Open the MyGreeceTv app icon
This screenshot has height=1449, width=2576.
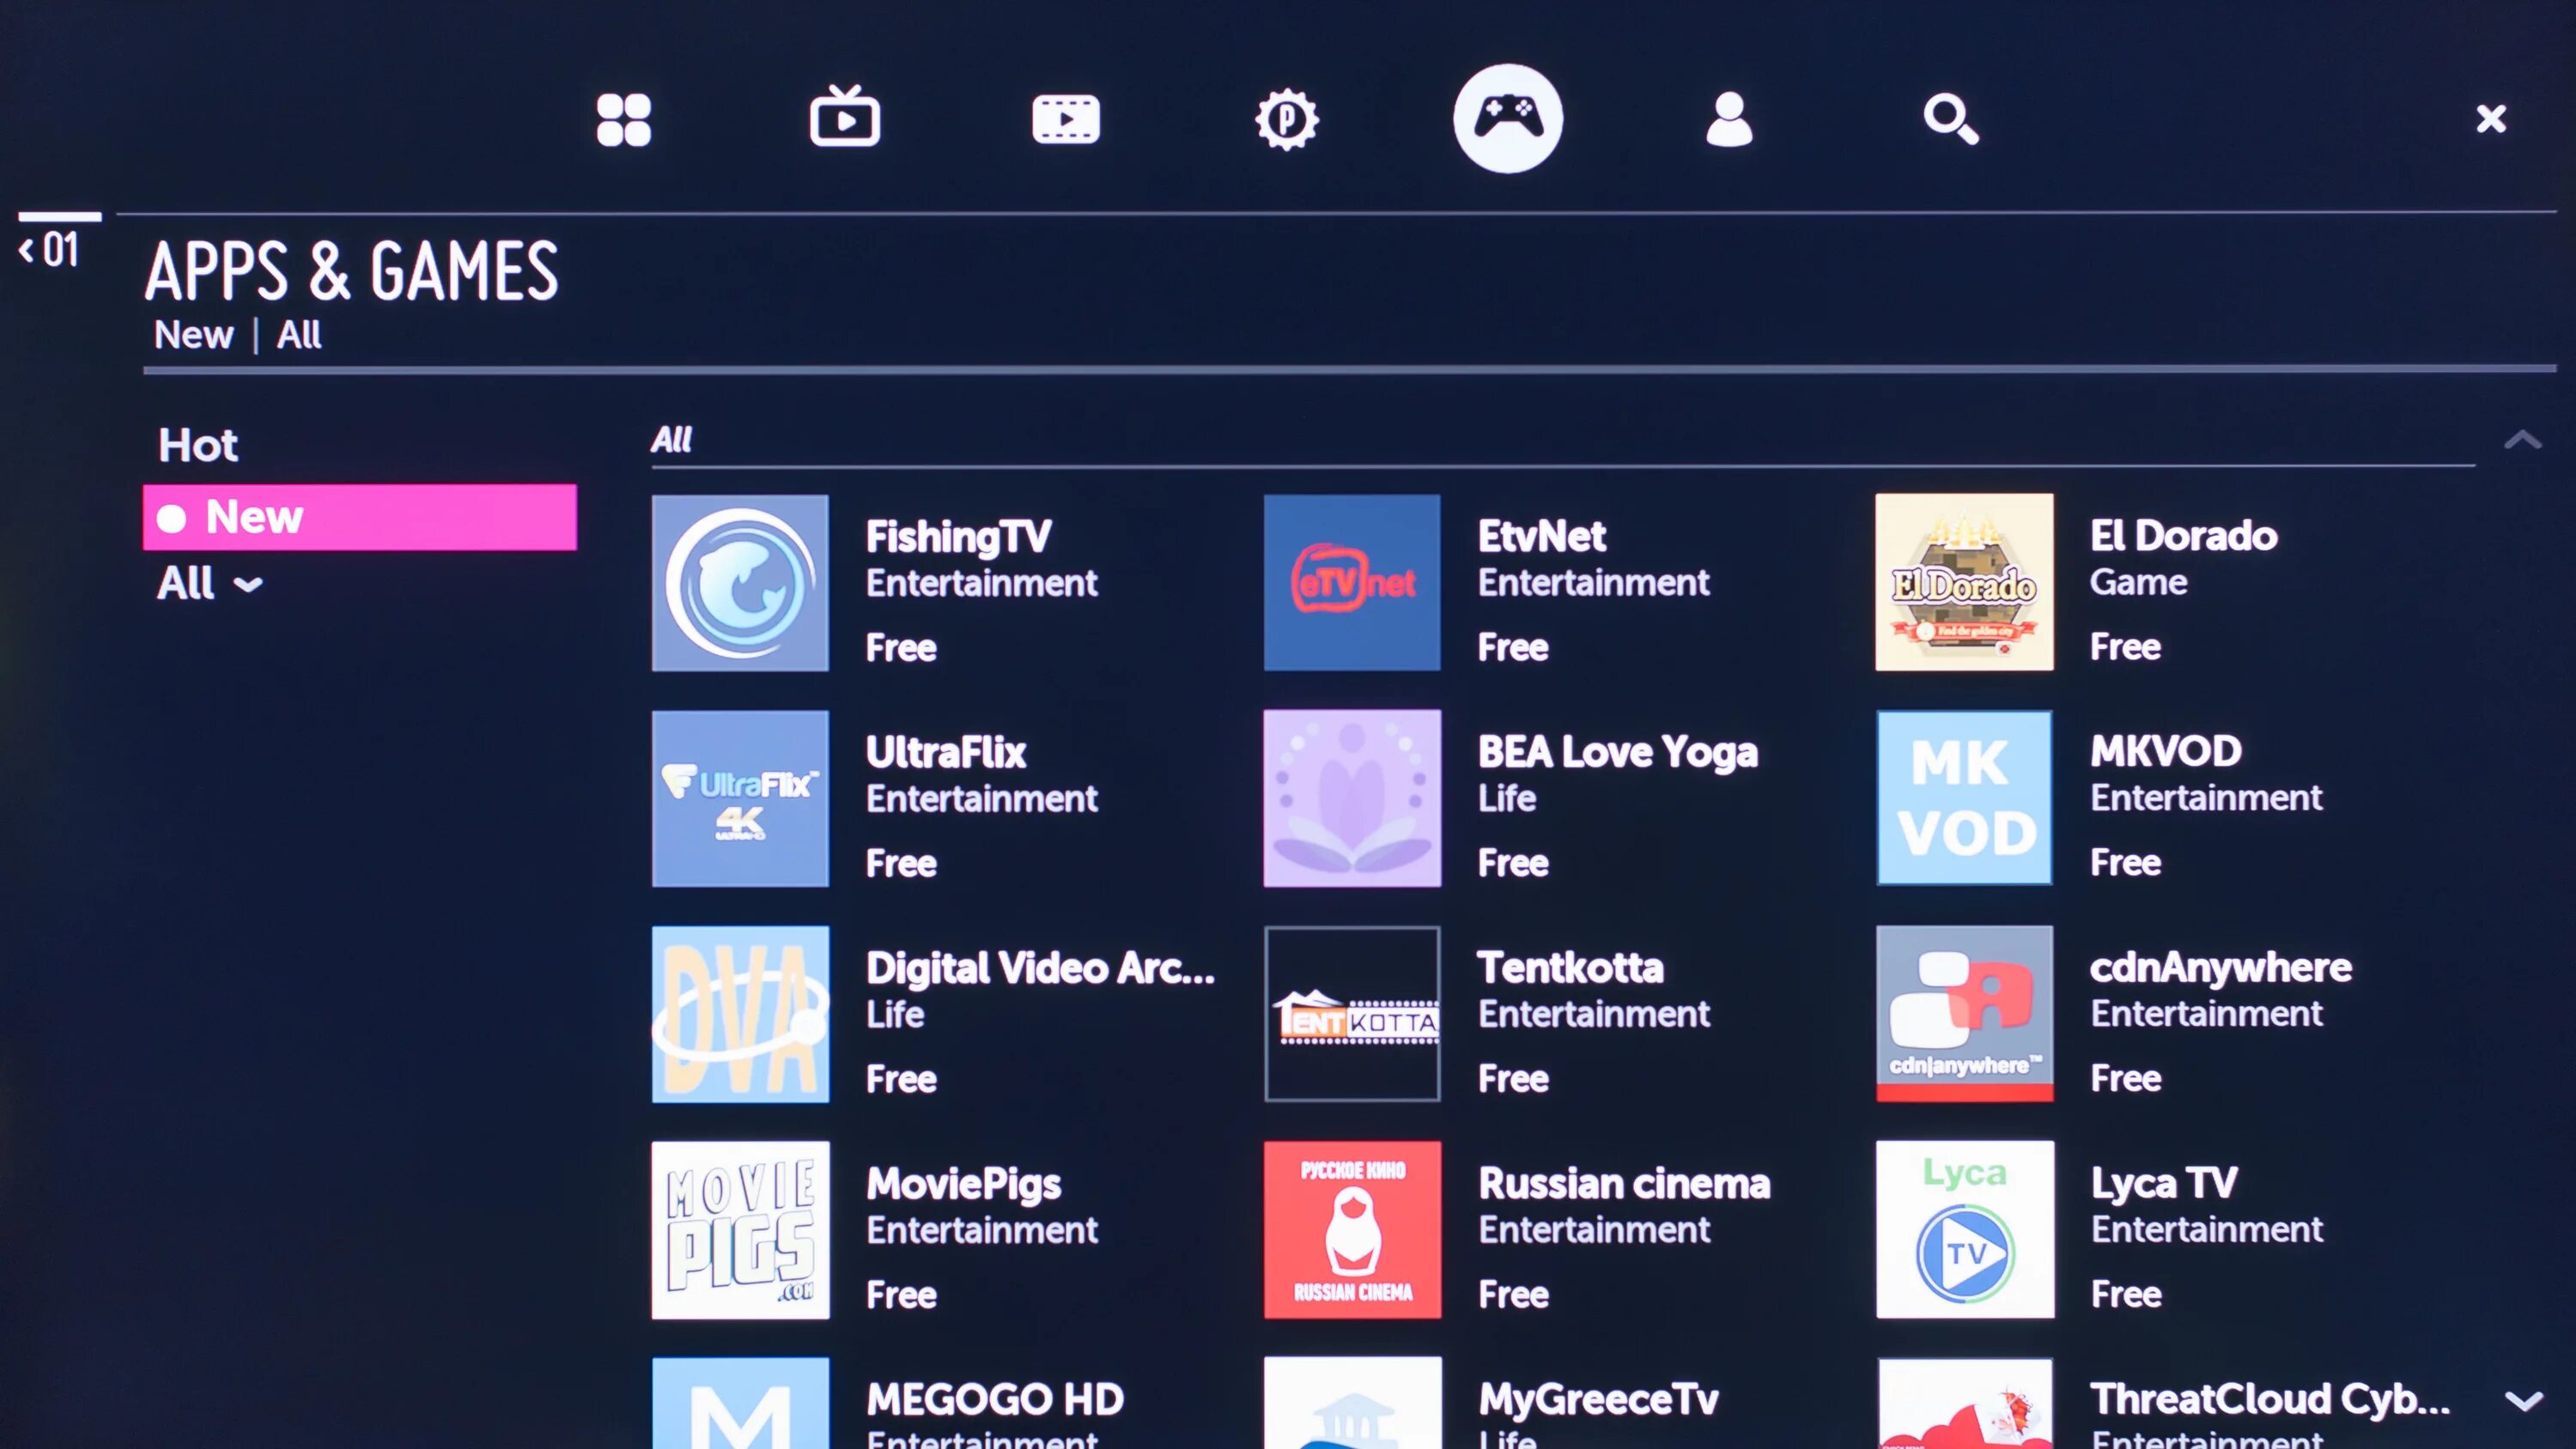click(1352, 1403)
